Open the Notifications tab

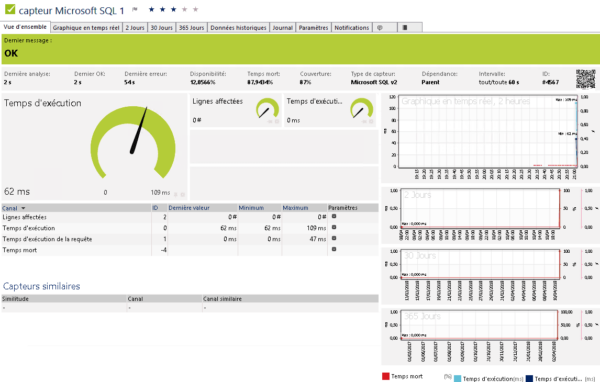352,28
